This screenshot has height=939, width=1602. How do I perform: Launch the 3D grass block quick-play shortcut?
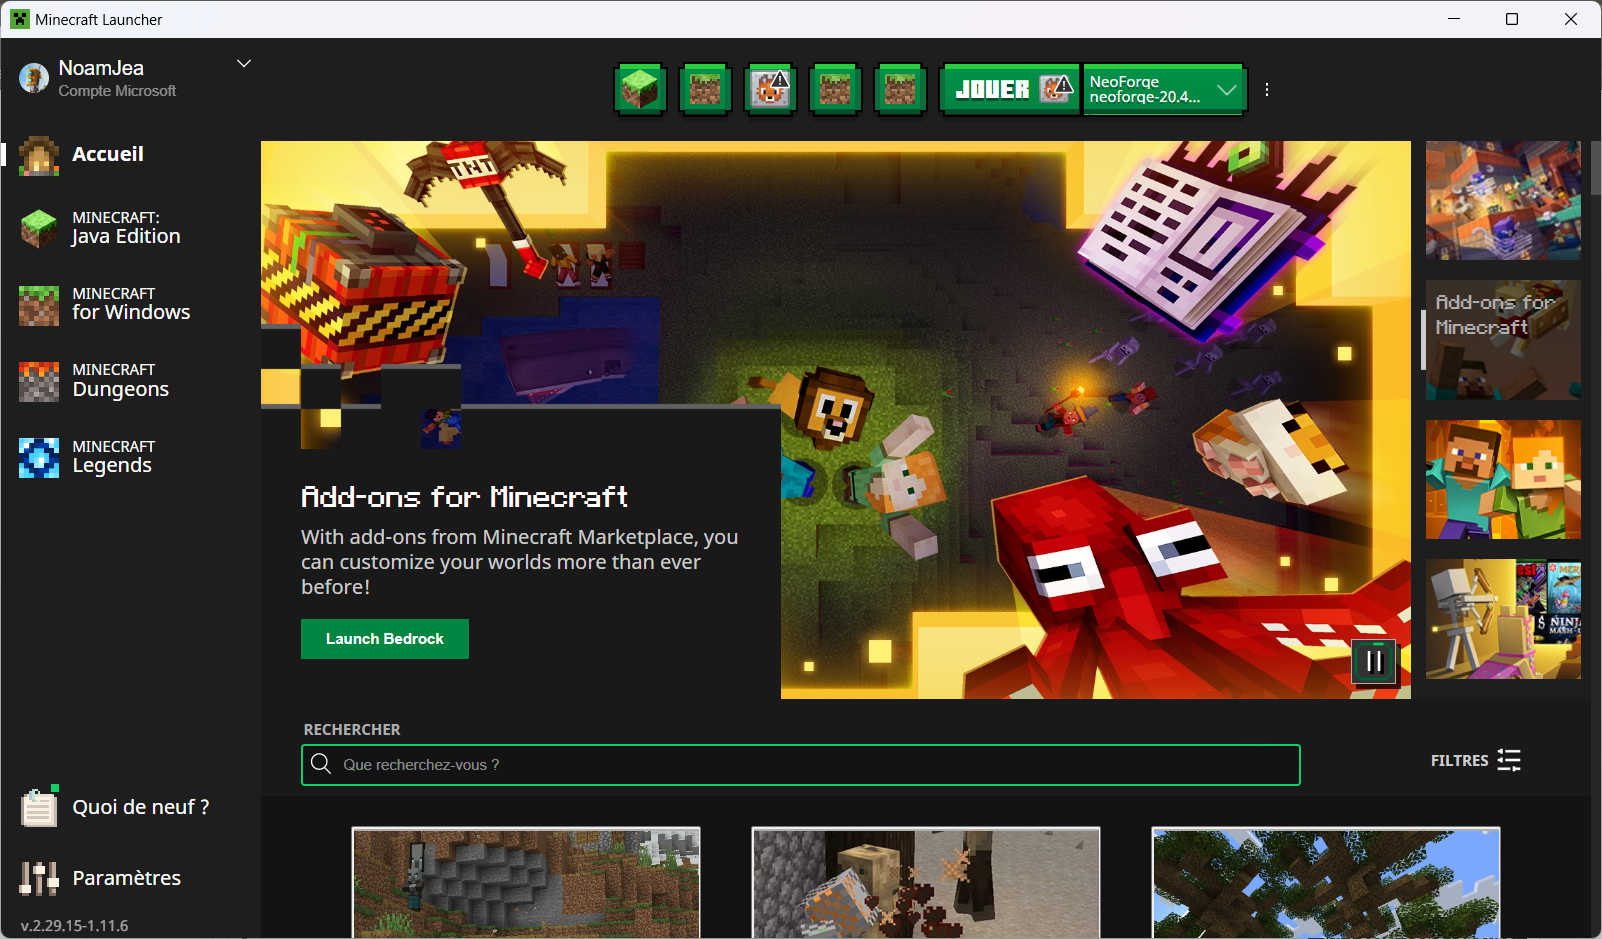pos(640,90)
